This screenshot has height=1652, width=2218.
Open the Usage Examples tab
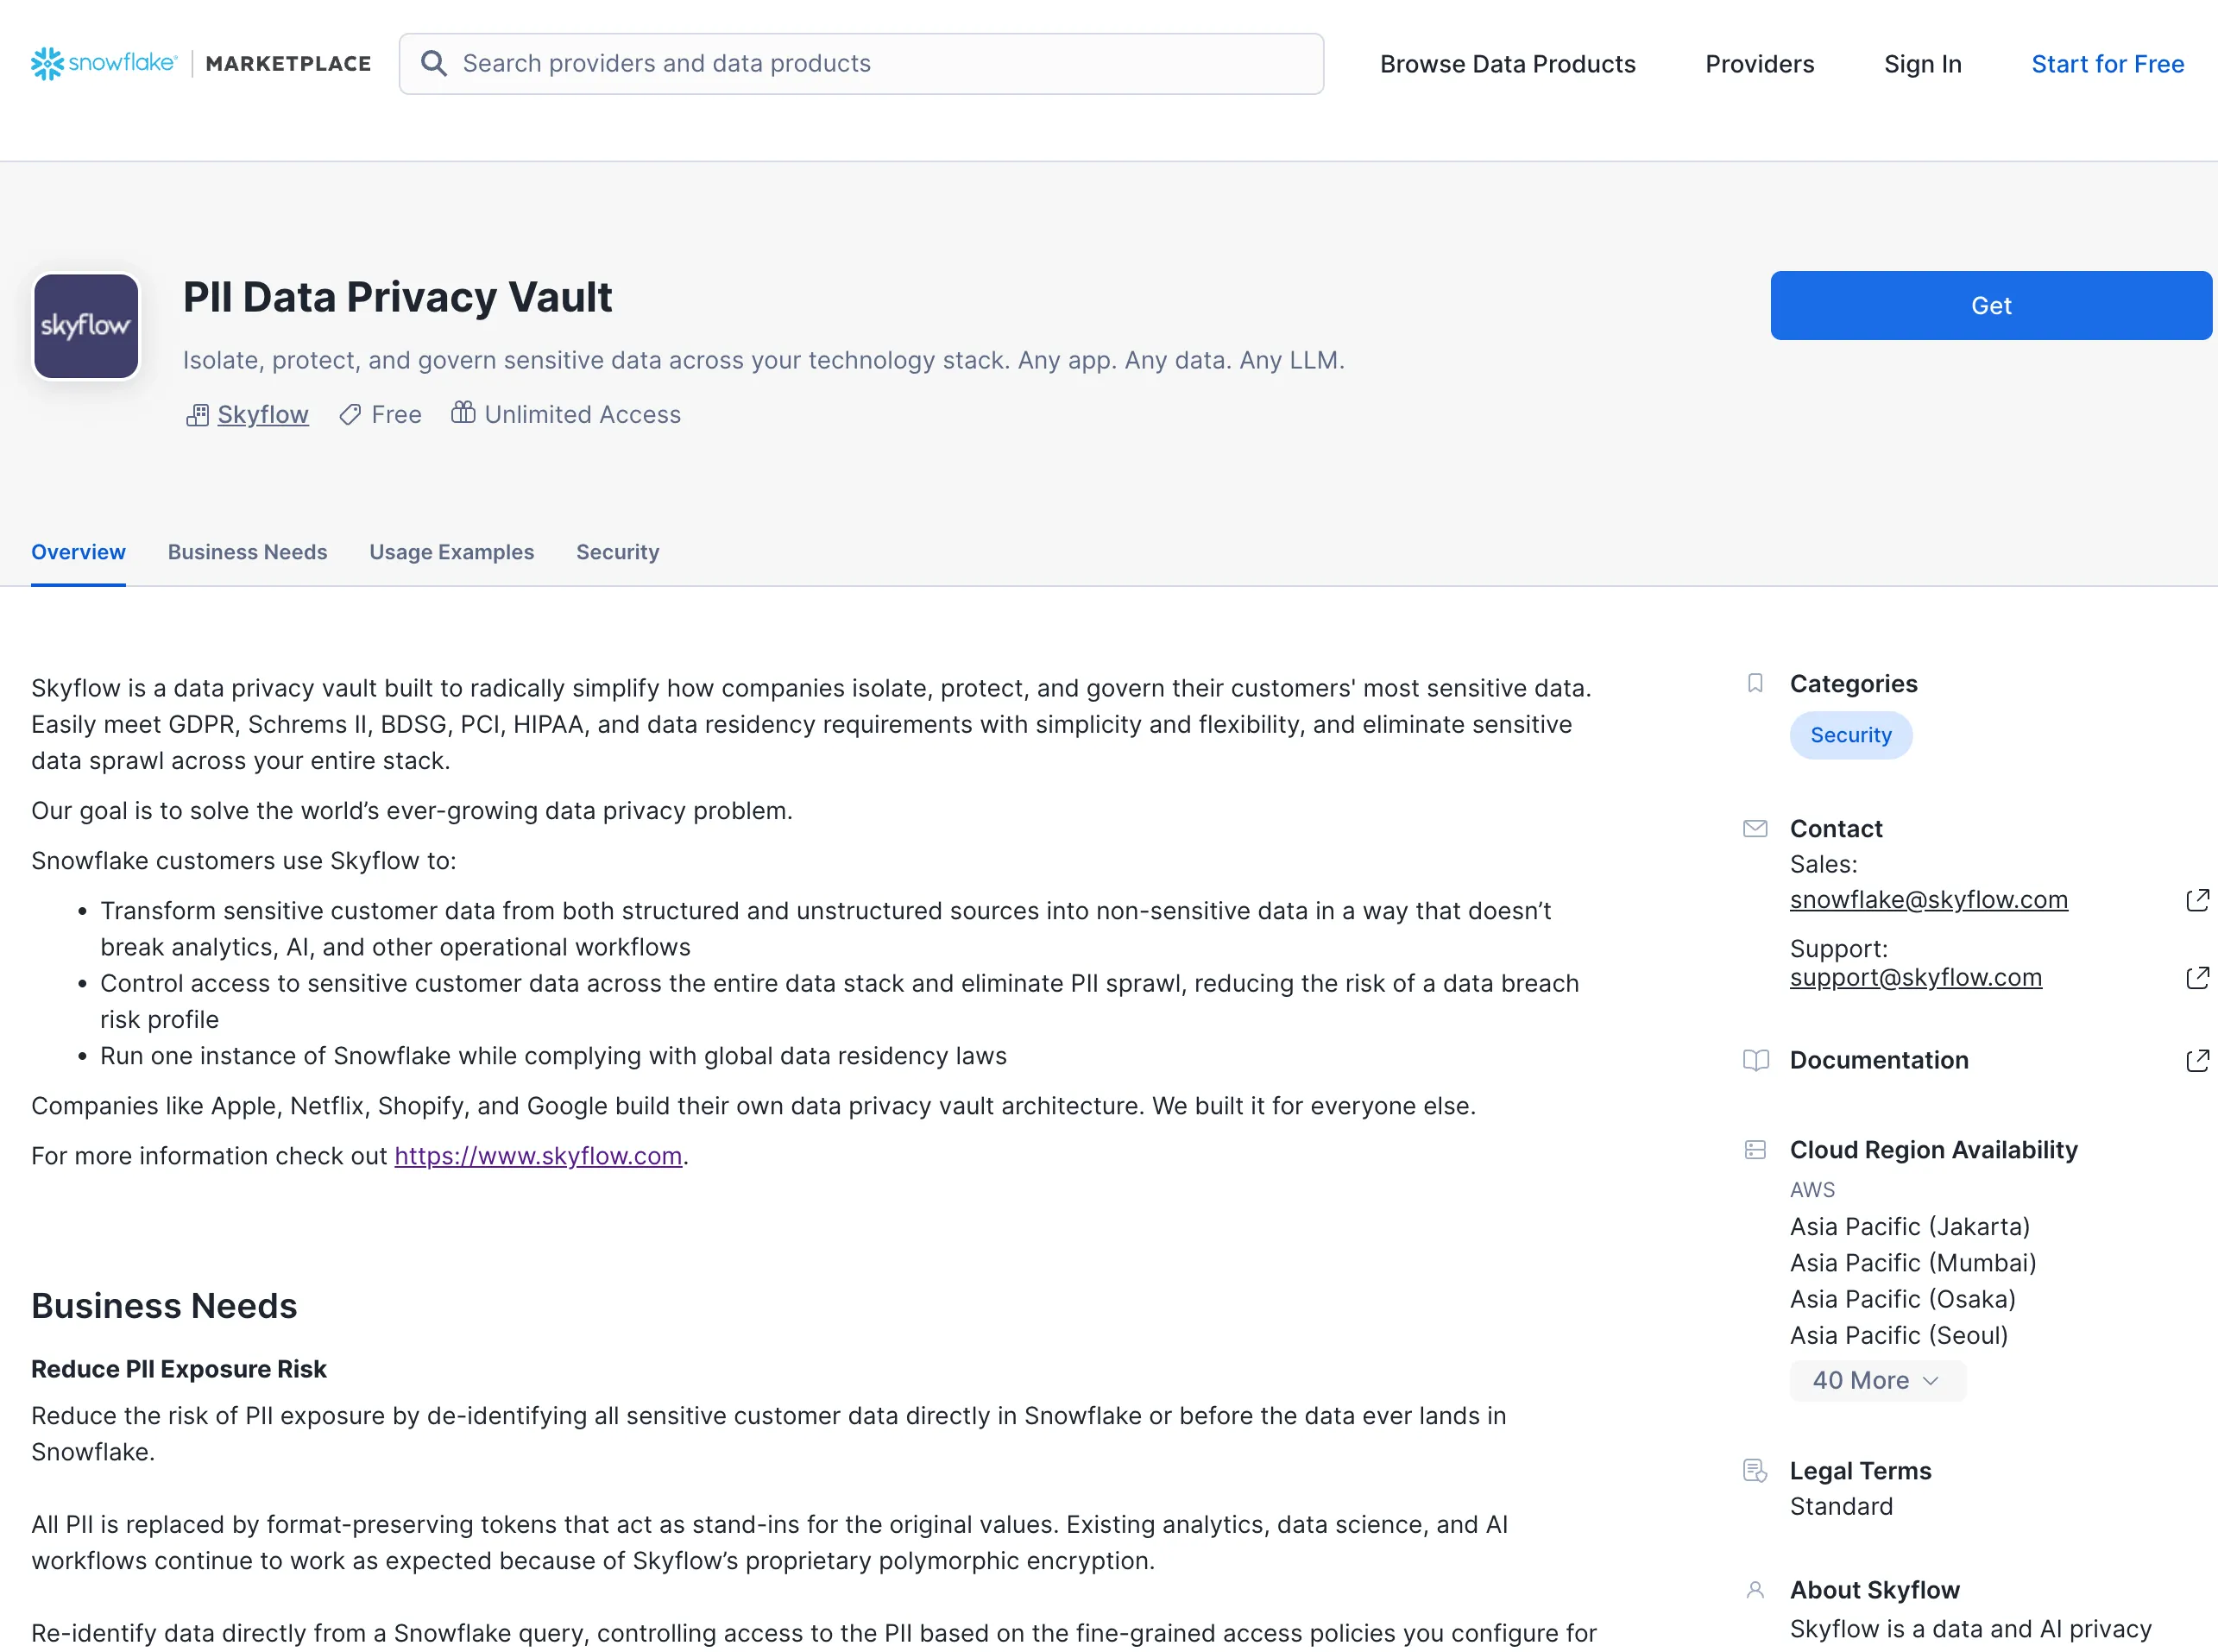(x=451, y=552)
